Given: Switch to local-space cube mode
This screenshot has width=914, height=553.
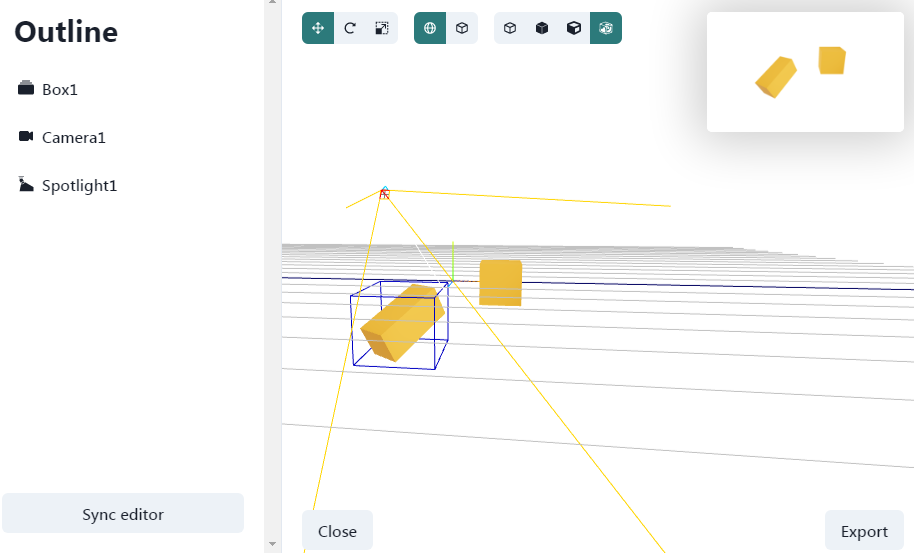Looking at the screenshot, I should [462, 28].
